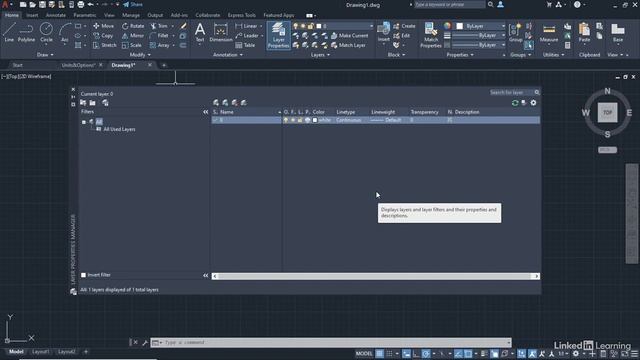
Task: Toggle layer 0 On/Off lightbulb
Action: click(x=286, y=120)
